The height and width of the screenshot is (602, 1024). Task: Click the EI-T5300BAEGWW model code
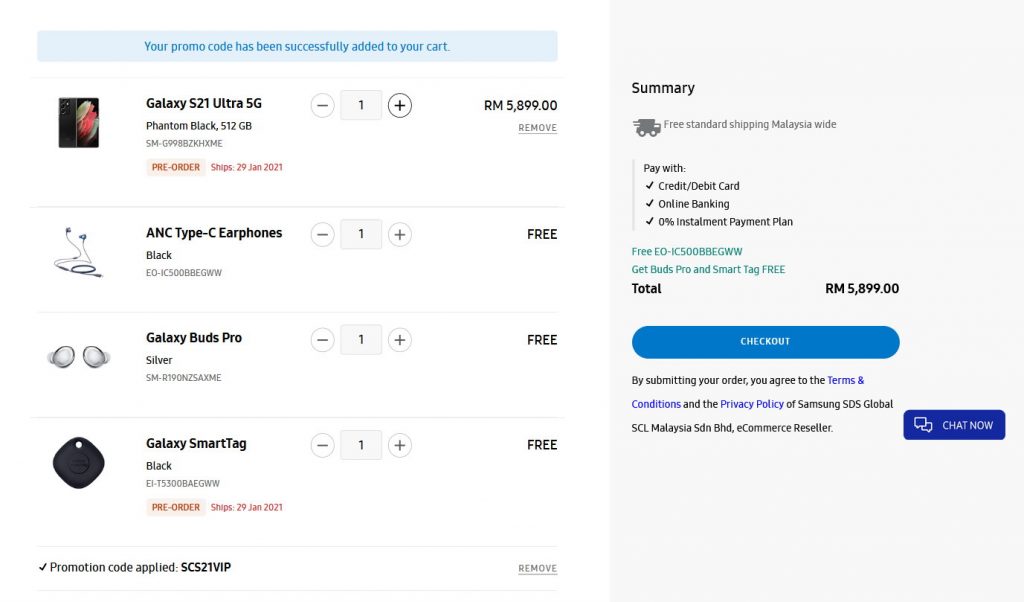(183, 484)
